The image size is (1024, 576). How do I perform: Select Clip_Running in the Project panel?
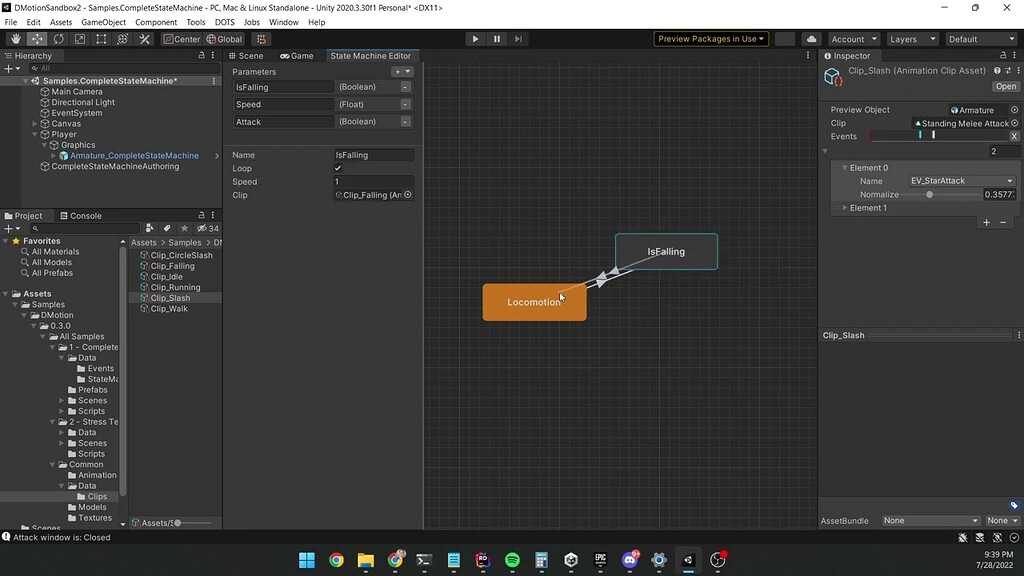[x=176, y=287]
